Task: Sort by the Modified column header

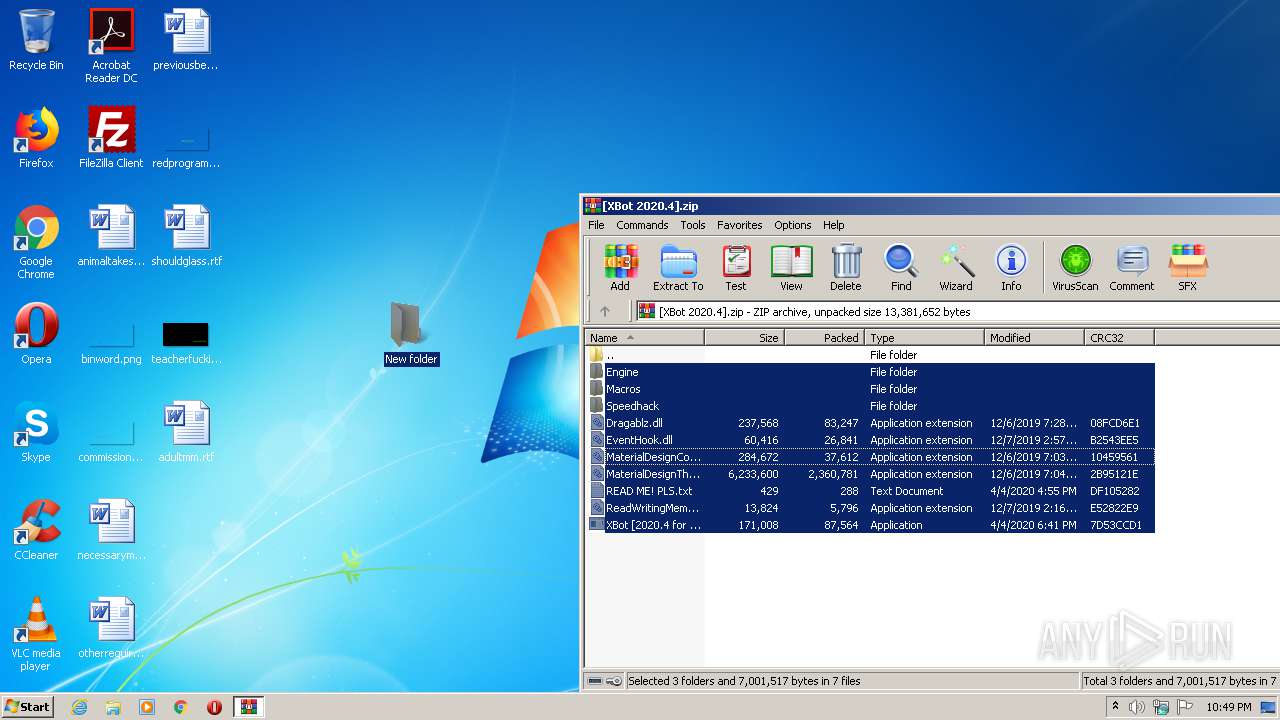Action: click(1035, 338)
